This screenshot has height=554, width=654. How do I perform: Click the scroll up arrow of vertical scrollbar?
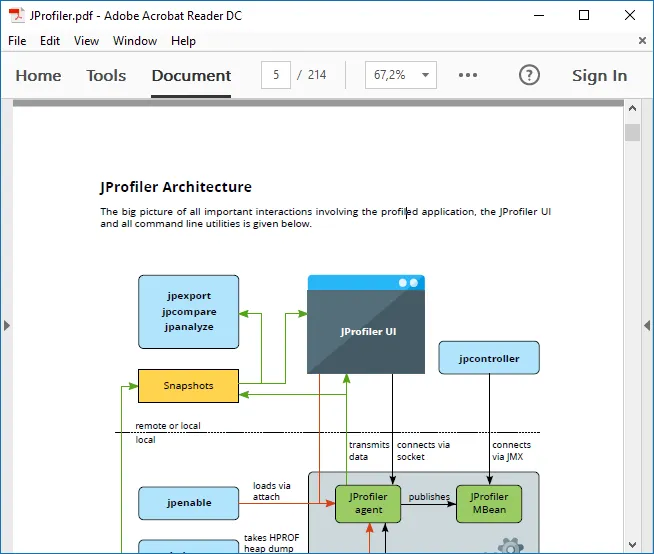click(632, 108)
